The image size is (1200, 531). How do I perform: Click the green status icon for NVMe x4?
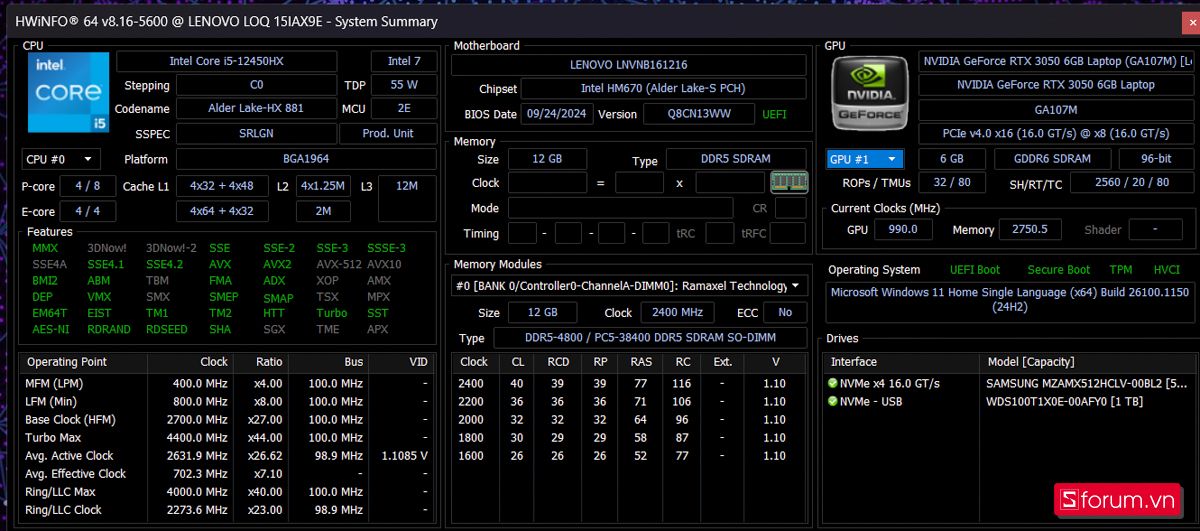pyautogui.click(x=832, y=383)
